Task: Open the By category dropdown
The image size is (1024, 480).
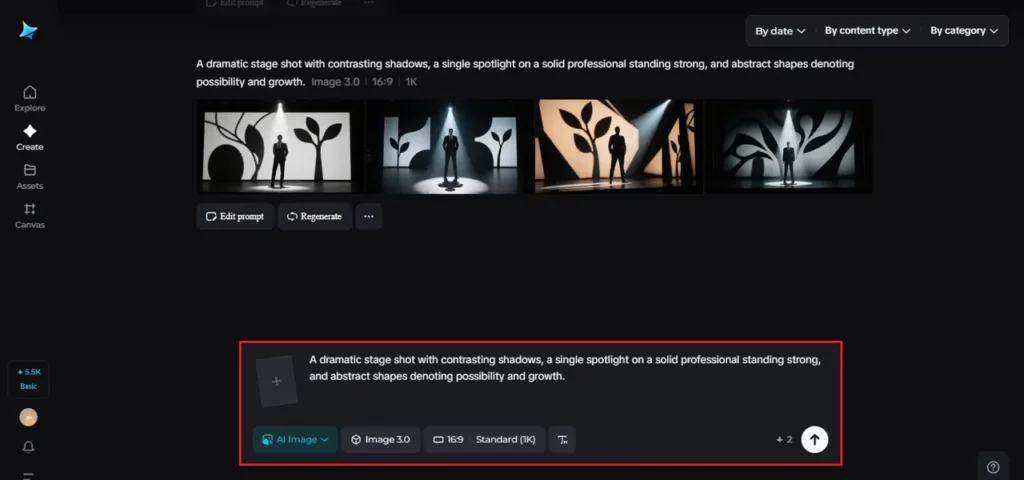Action: tap(963, 31)
